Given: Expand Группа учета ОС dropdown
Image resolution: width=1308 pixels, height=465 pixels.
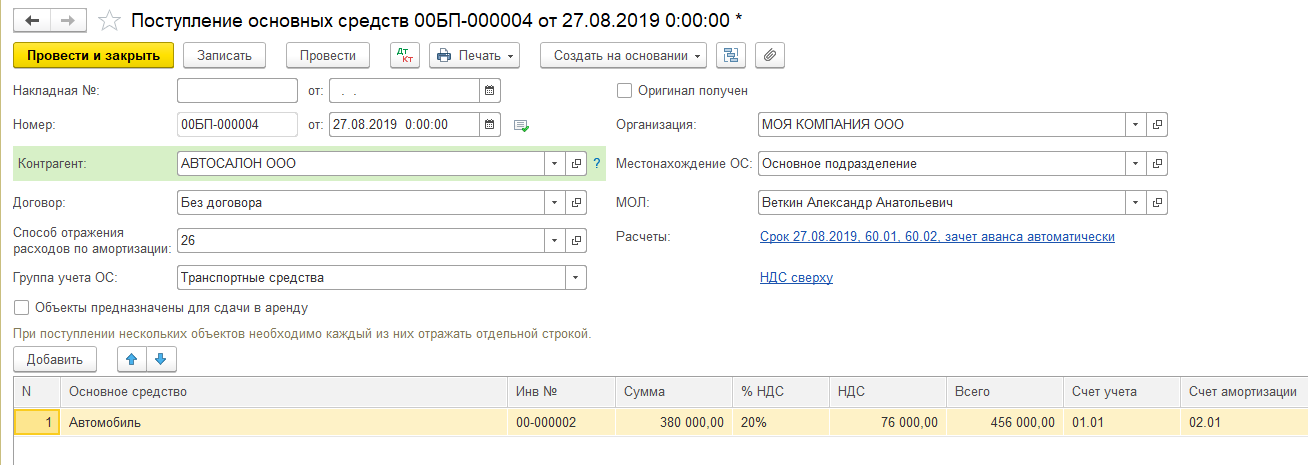Looking at the screenshot, I should point(576,278).
